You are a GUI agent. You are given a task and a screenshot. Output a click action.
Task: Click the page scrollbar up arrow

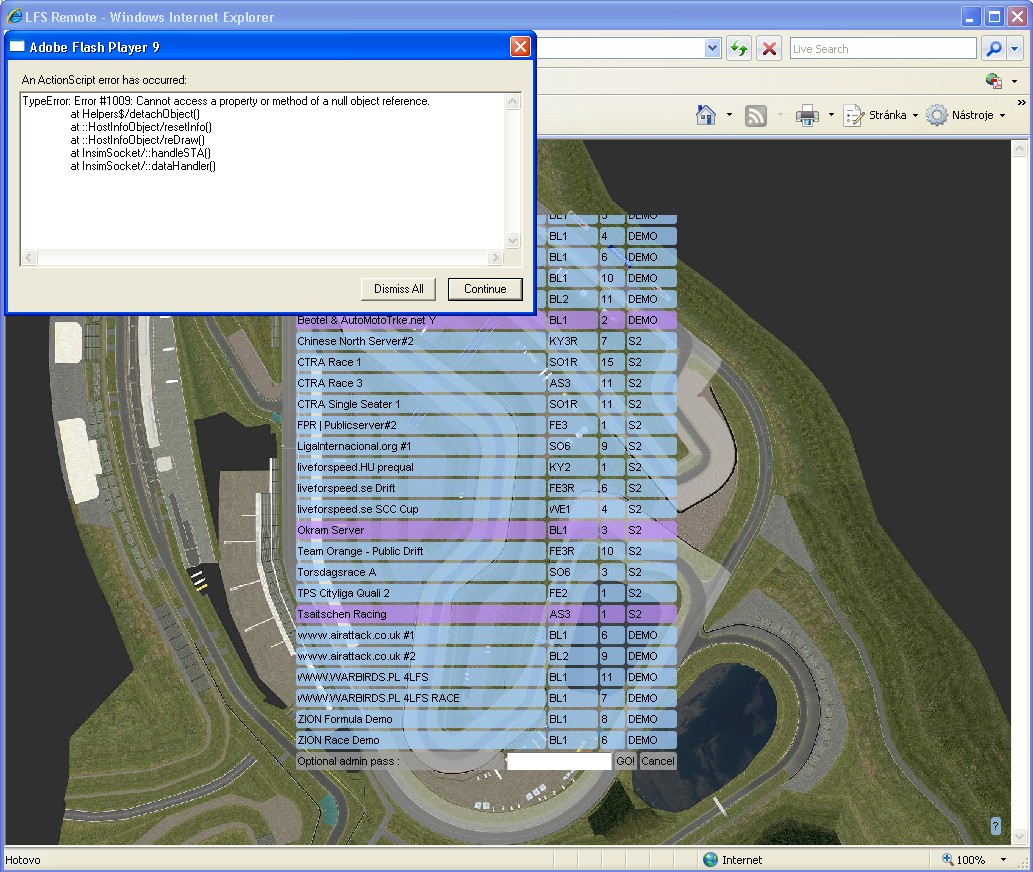point(1019,148)
